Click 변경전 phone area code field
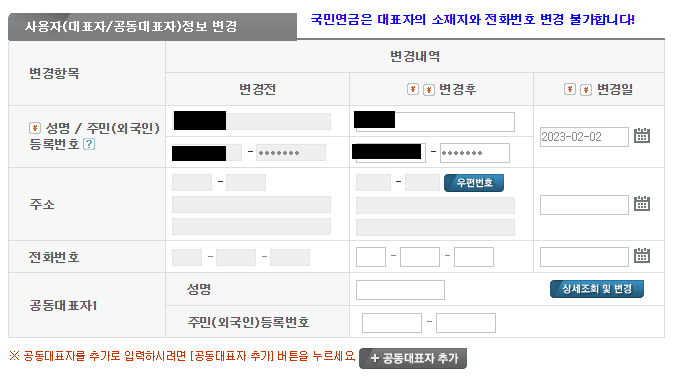Image resolution: width=680 pixels, height=379 pixels. coord(187,257)
